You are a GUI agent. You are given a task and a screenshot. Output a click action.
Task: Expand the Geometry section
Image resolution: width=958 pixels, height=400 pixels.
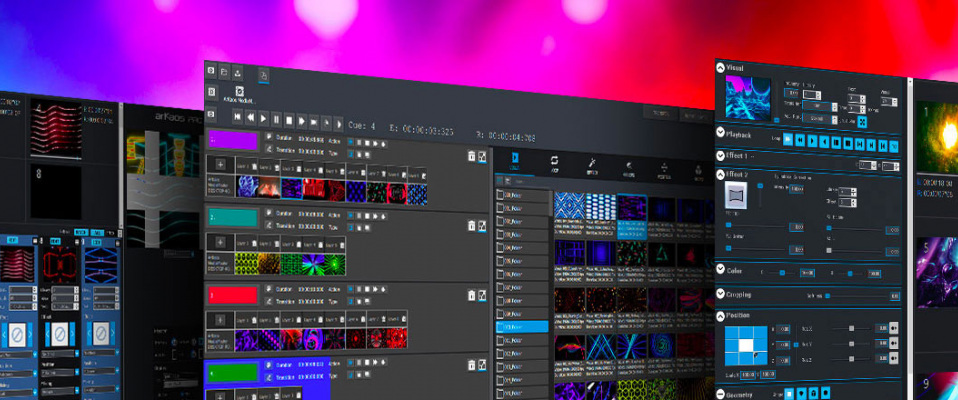[x=721, y=394]
